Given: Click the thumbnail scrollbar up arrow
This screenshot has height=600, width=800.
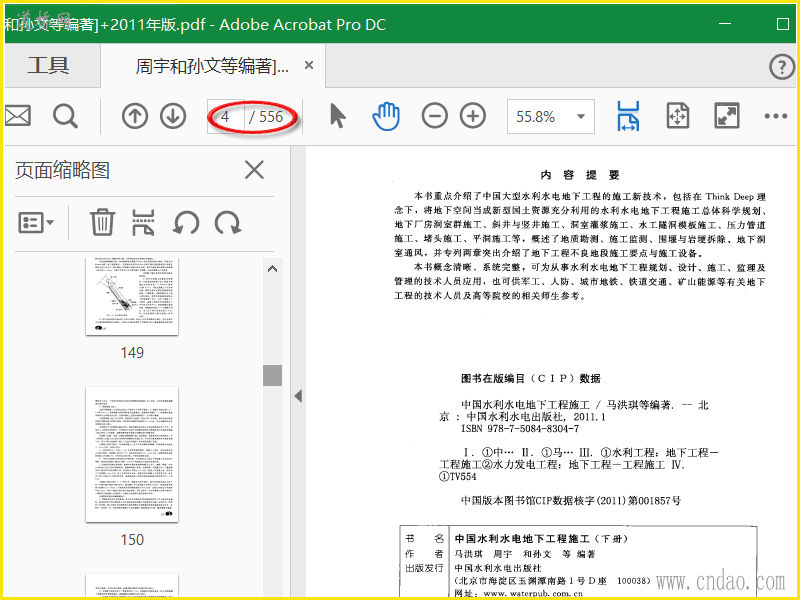Looking at the screenshot, I should coord(272,269).
